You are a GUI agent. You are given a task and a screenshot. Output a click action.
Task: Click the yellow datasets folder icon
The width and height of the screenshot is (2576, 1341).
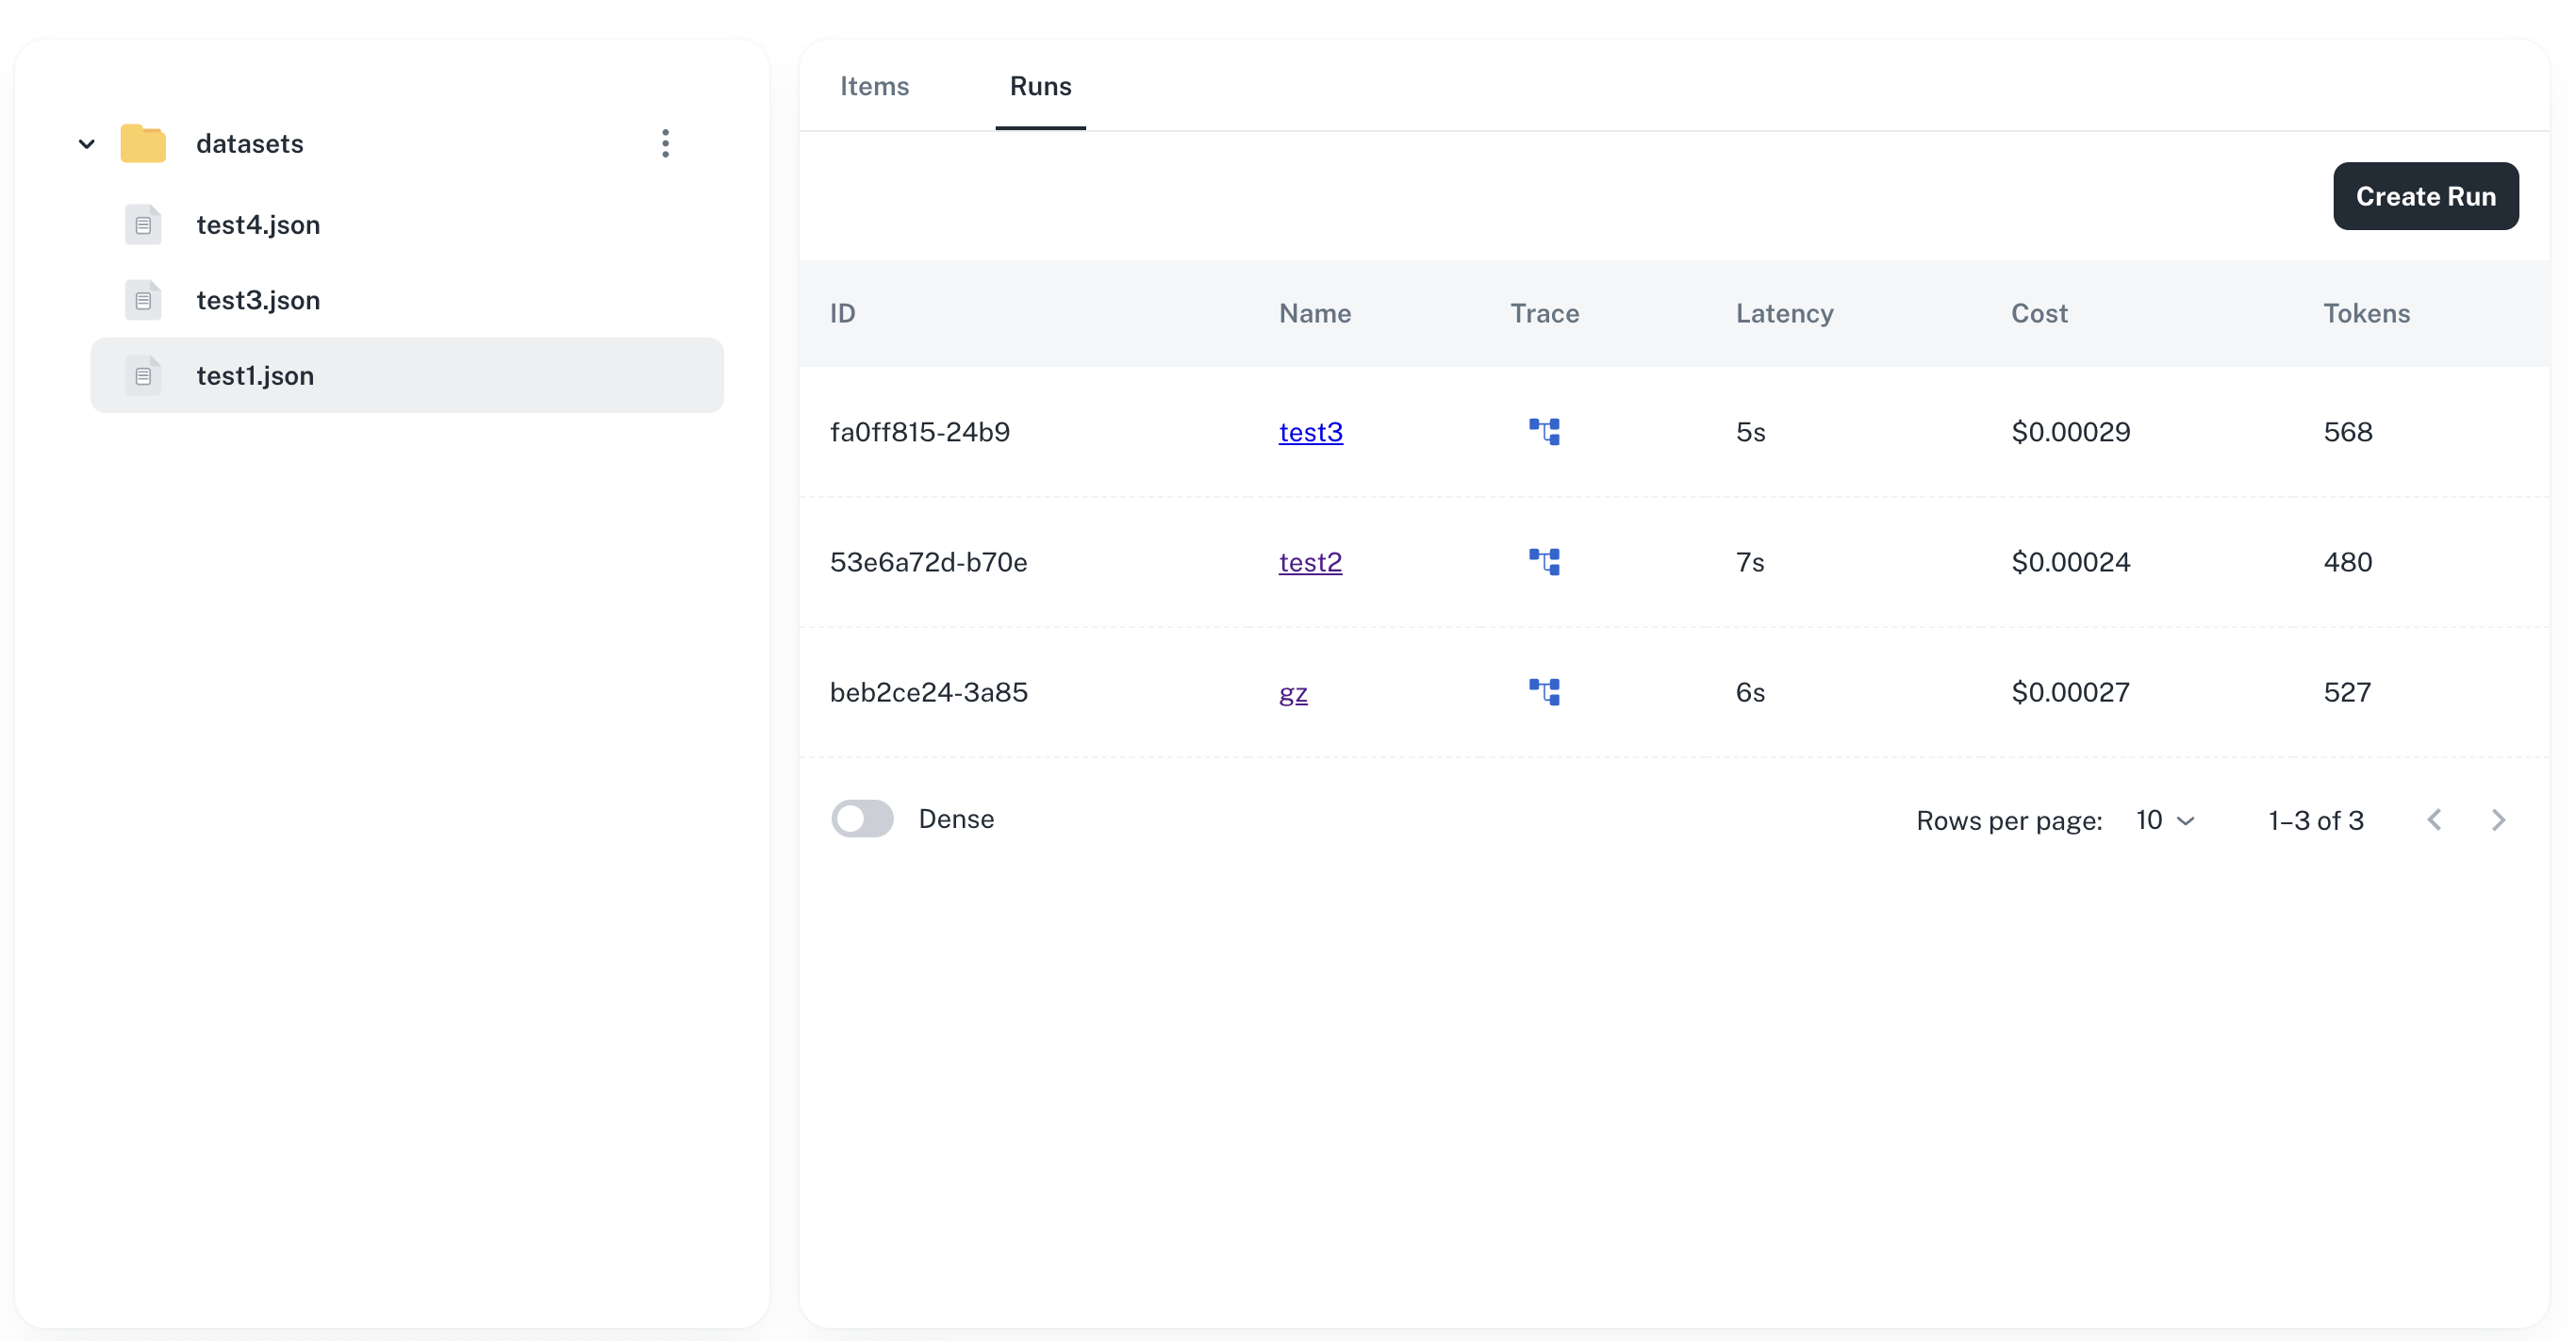tap(143, 143)
